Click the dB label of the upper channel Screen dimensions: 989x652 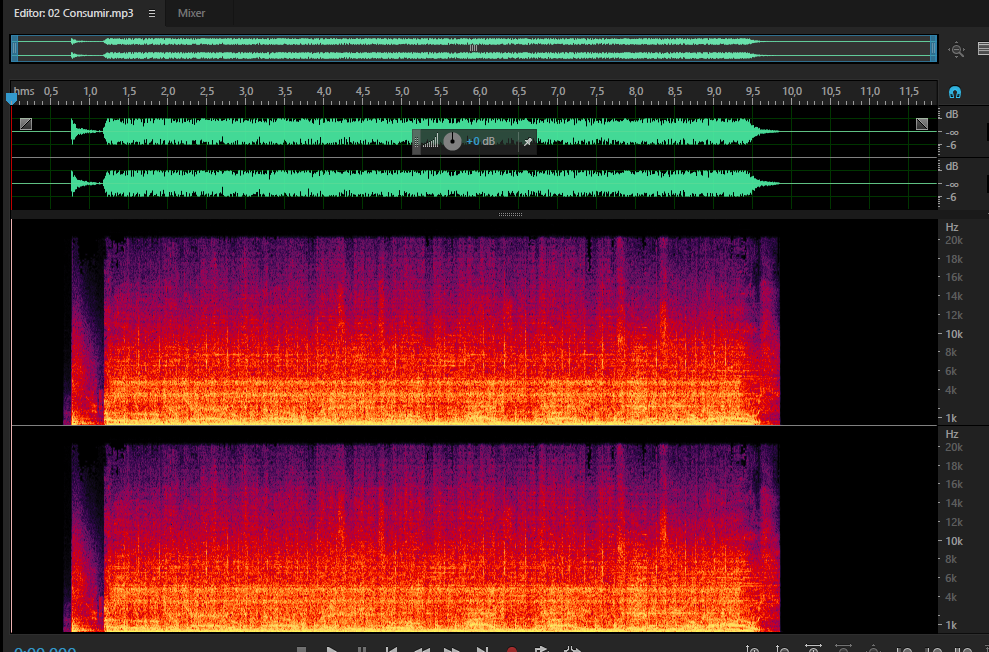[952, 114]
